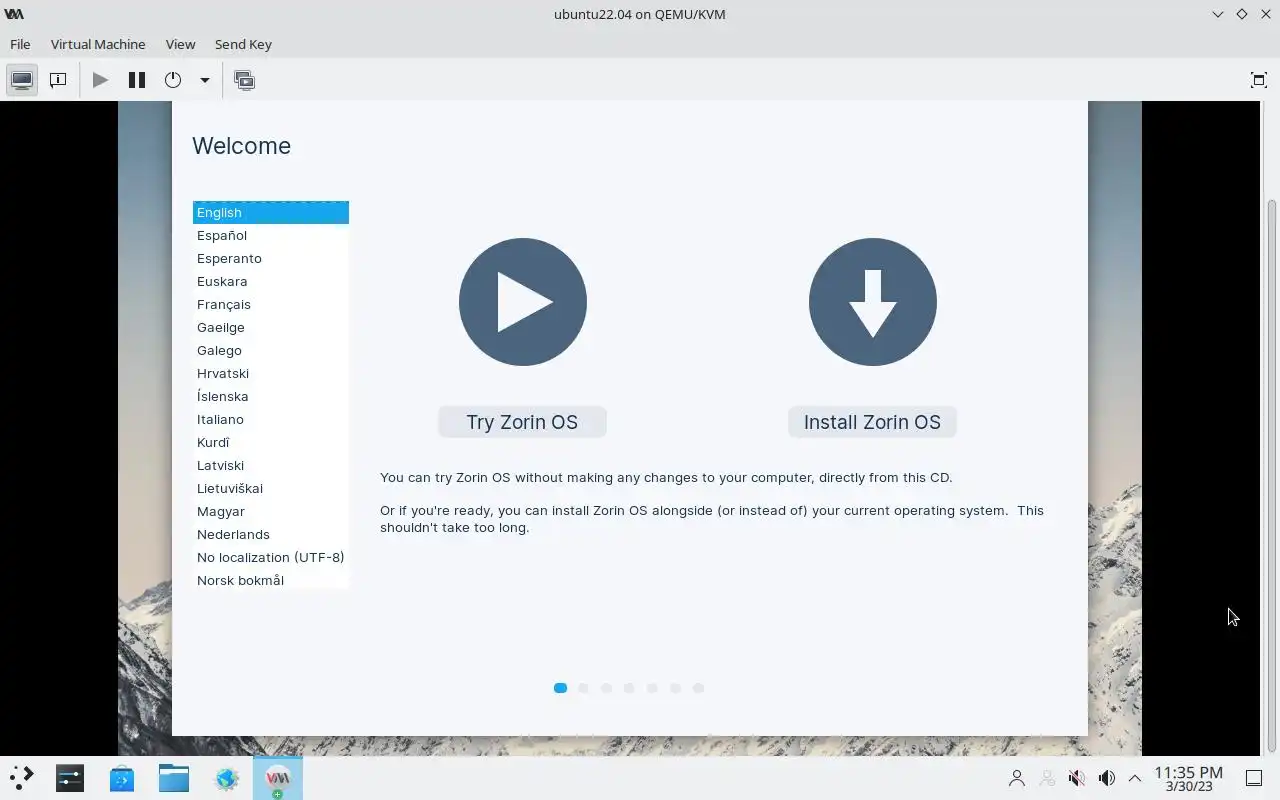Select Lietuviškai in the language list
This screenshot has height=800, width=1280.
coord(271,488)
